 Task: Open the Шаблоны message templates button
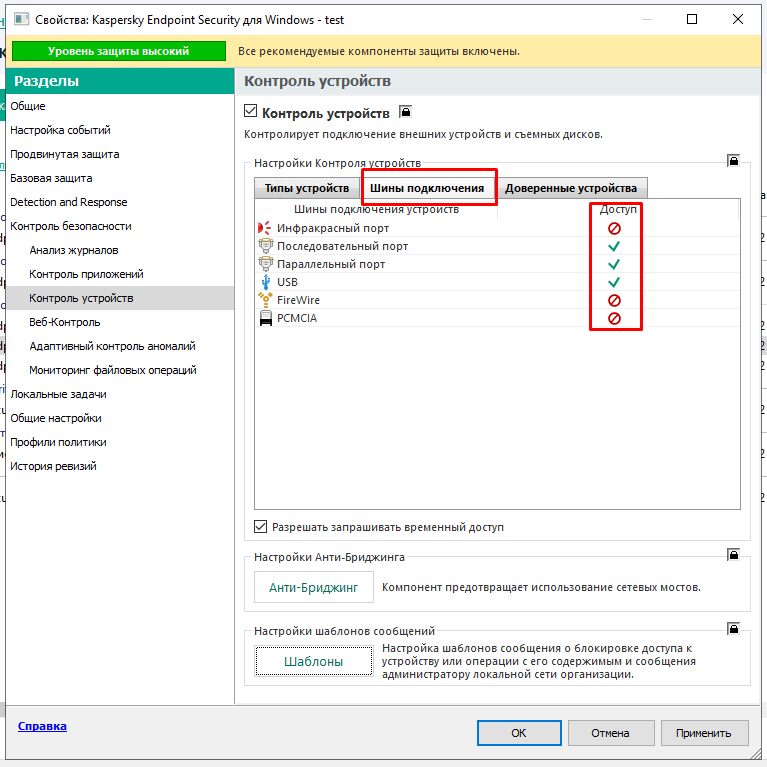pyautogui.click(x=314, y=661)
